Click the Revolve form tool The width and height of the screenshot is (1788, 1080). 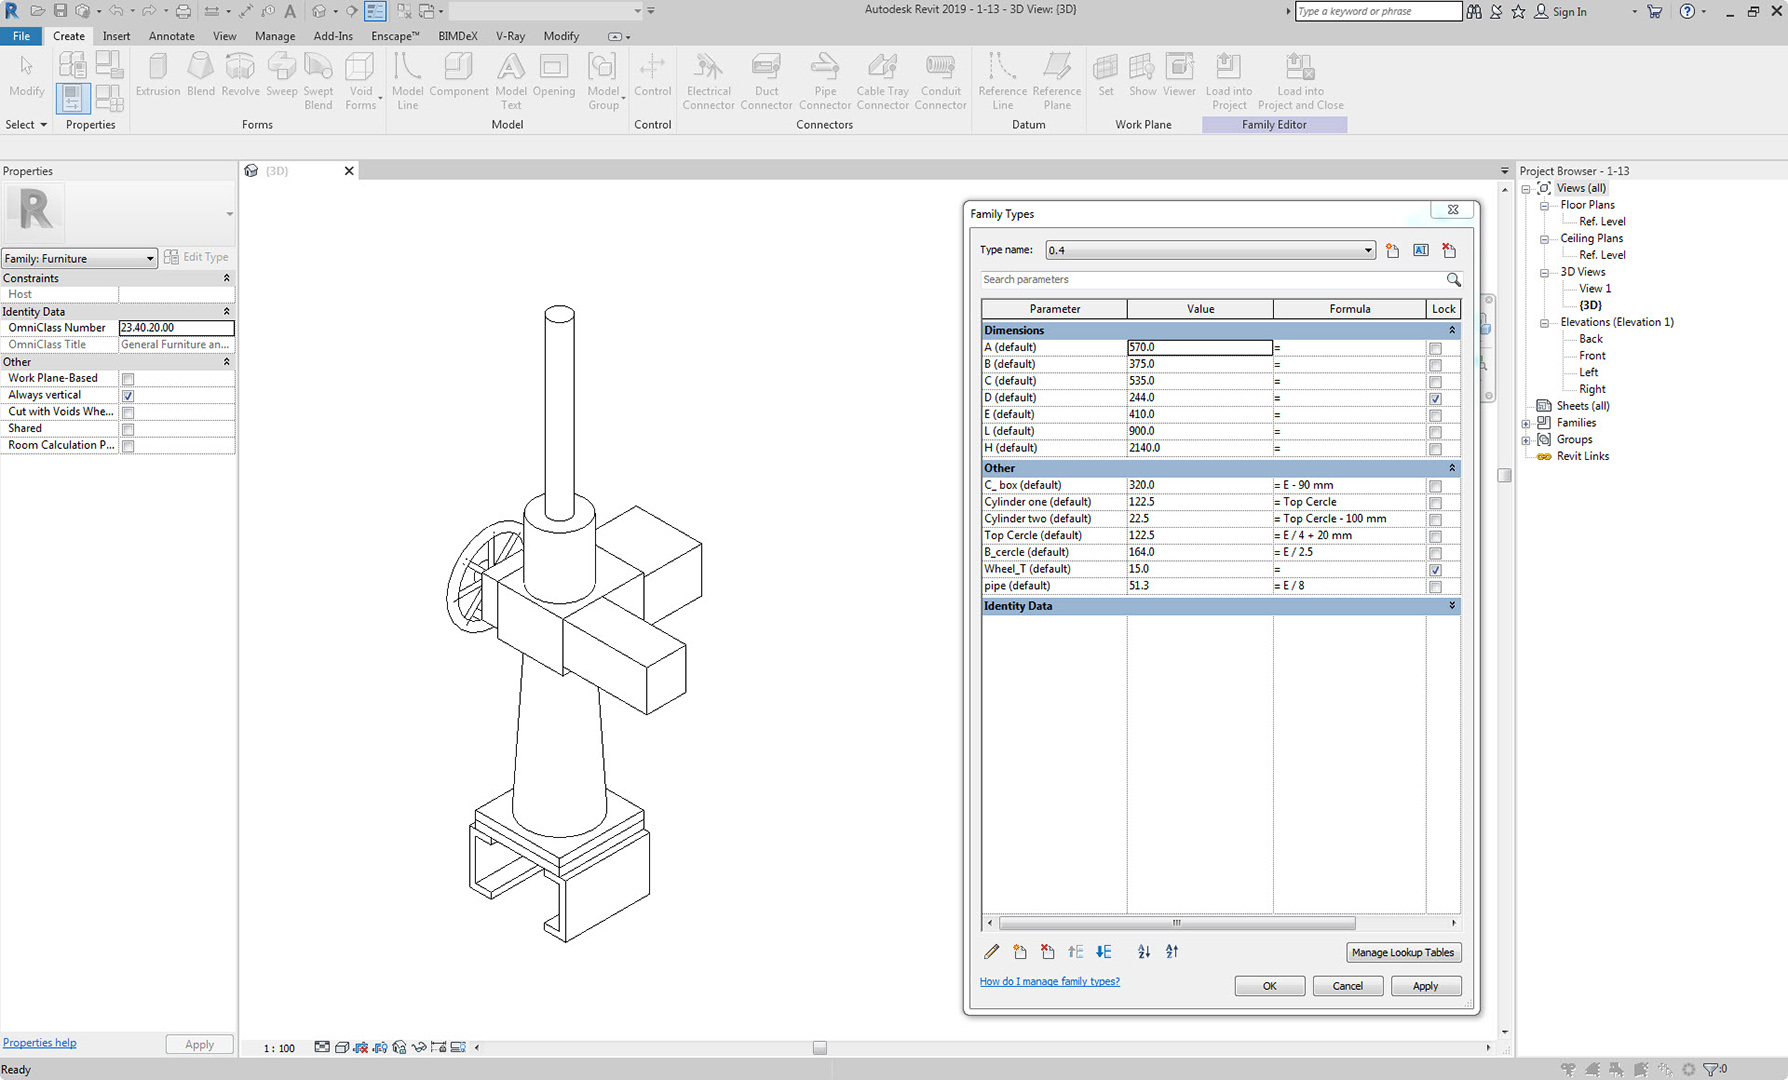(240, 76)
